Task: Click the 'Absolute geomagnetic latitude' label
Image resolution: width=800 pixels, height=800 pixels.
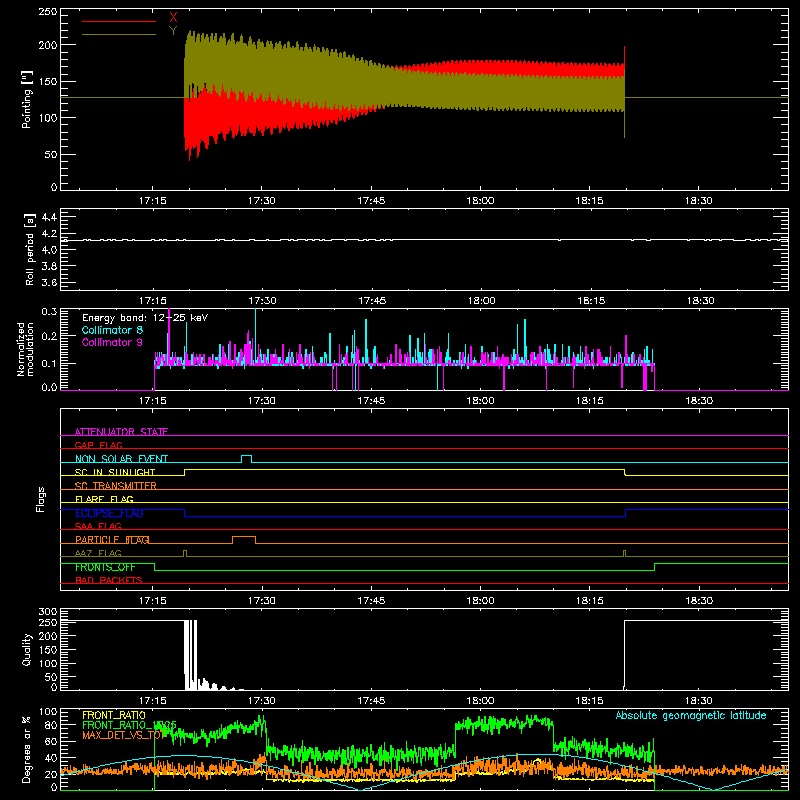Action: click(x=691, y=715)
